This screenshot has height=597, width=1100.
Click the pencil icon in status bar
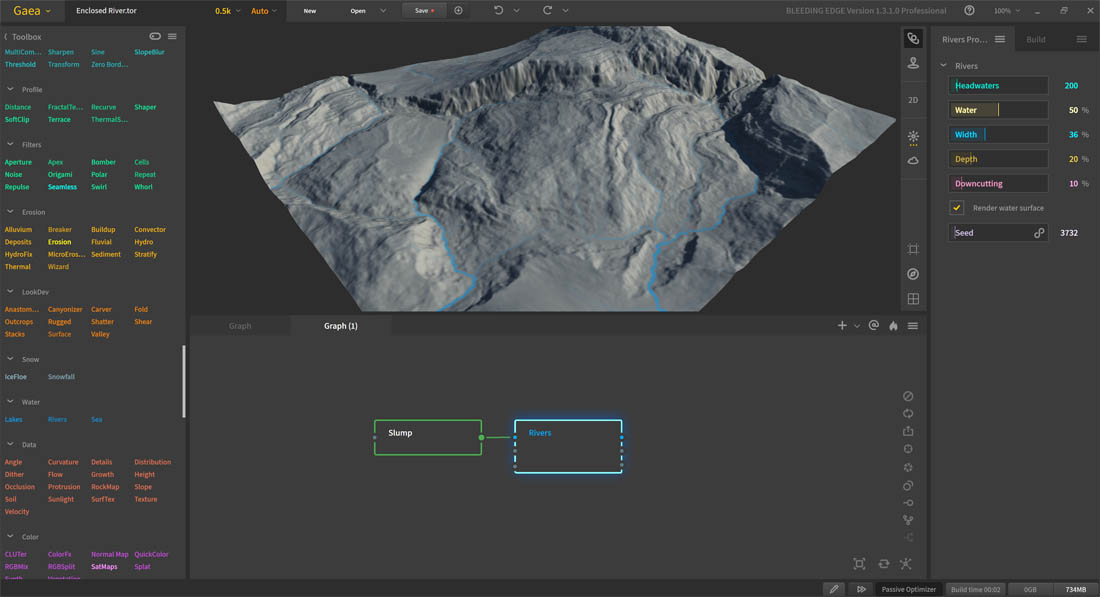point(833,589)
